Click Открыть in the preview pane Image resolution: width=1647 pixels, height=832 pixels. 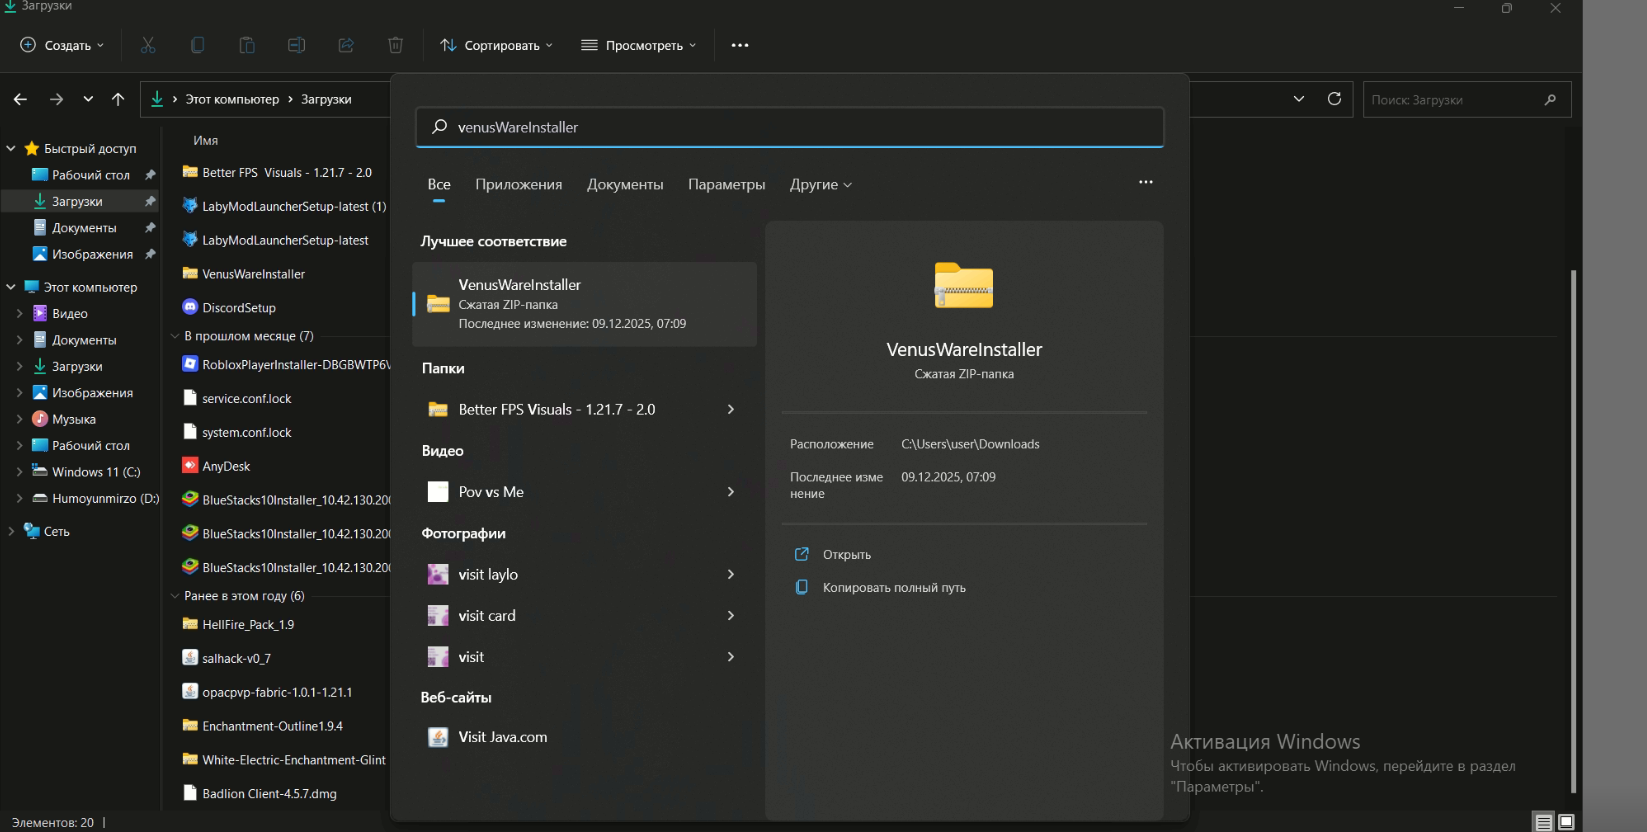[846, 555]
